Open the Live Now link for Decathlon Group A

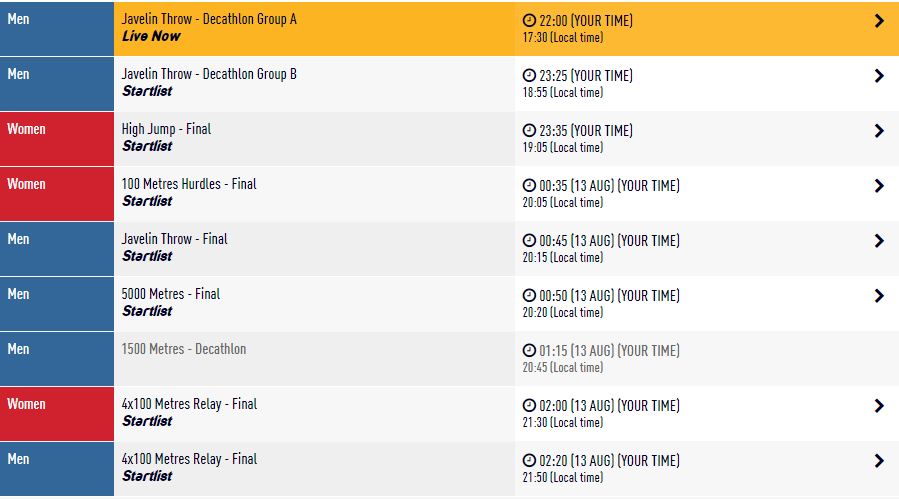coord(151,36)
